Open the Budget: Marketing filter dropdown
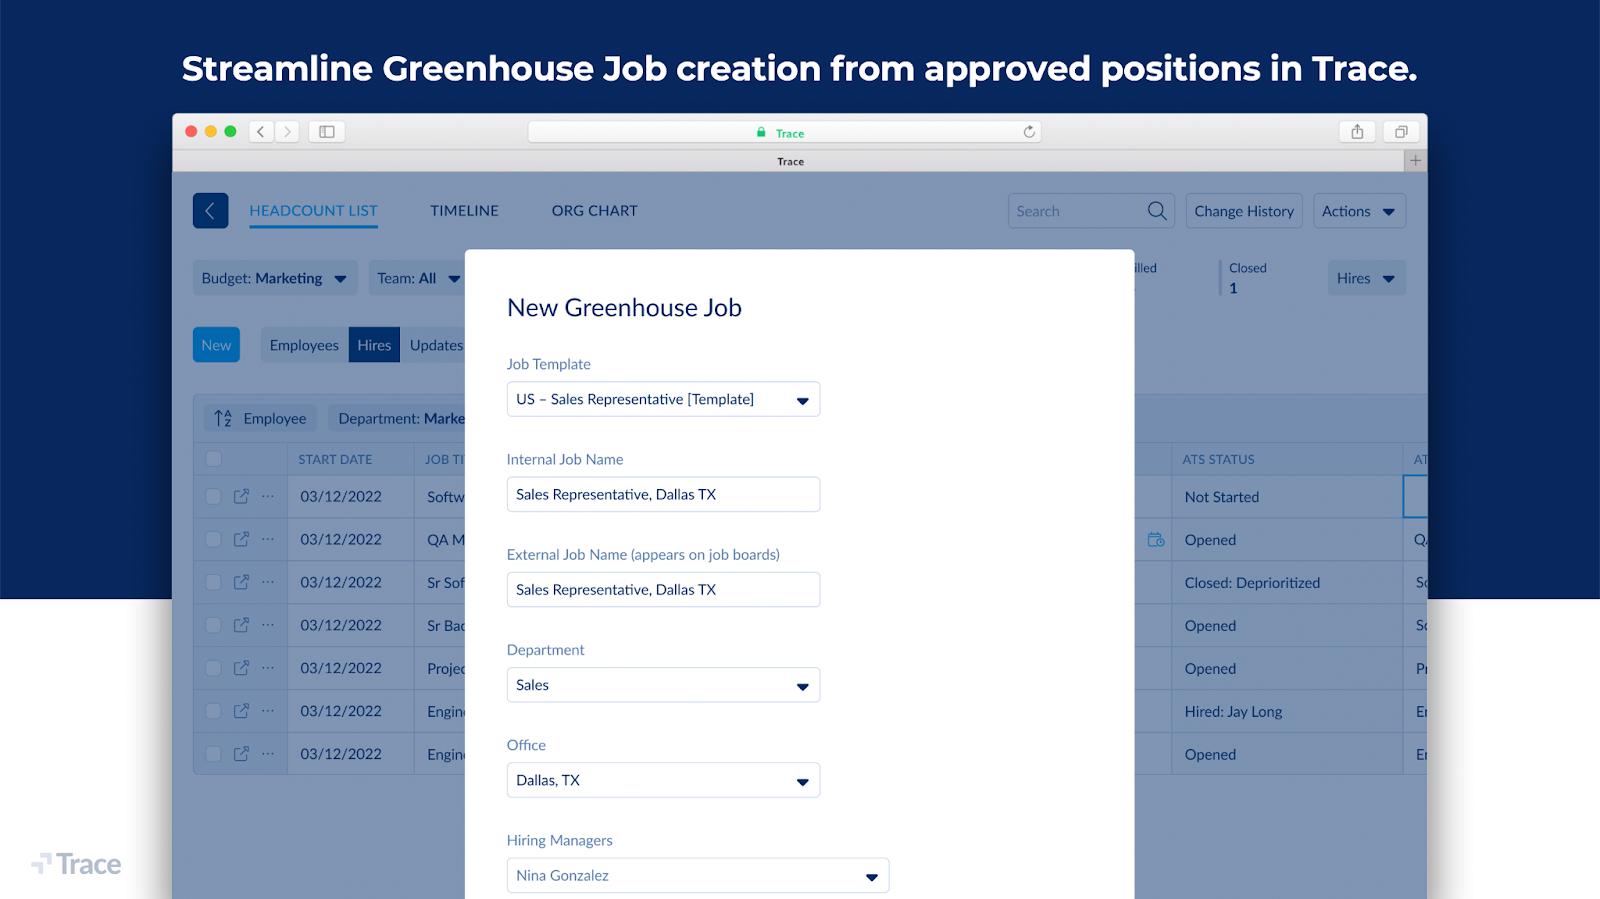The height and width of the screenshot is (899, 1600). pos(275,278)
